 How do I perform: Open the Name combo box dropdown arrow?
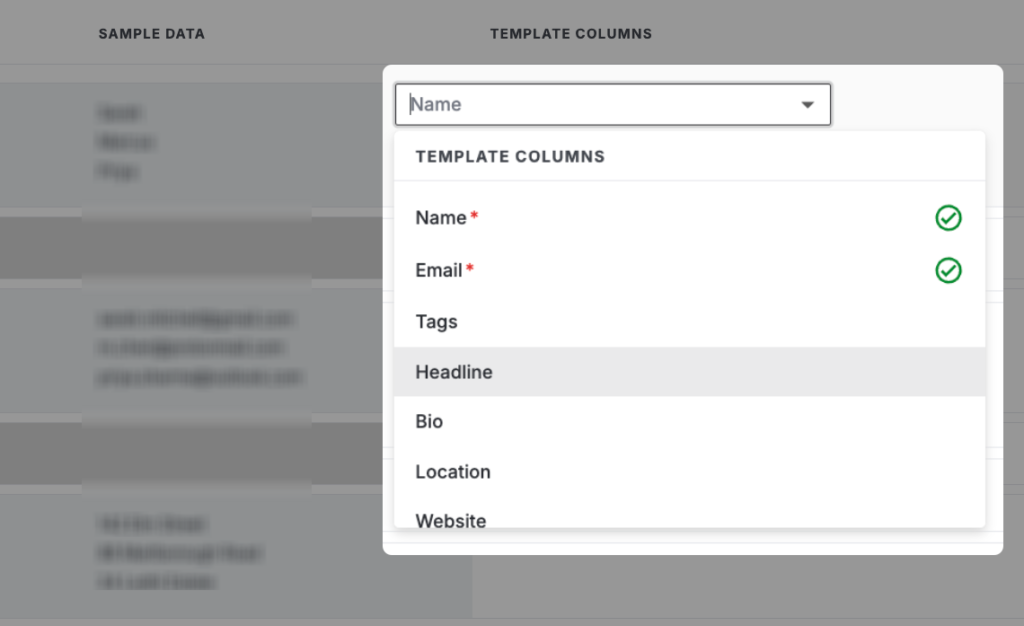click(x=807, y=104)
